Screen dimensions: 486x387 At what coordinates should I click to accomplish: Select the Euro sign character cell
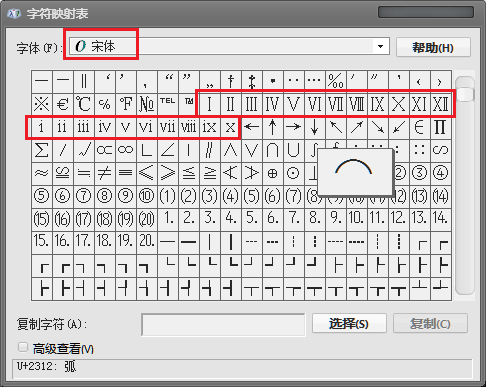63,104
